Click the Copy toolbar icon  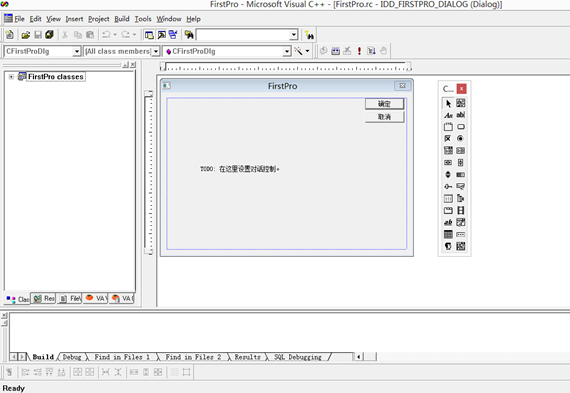point(78,35)
